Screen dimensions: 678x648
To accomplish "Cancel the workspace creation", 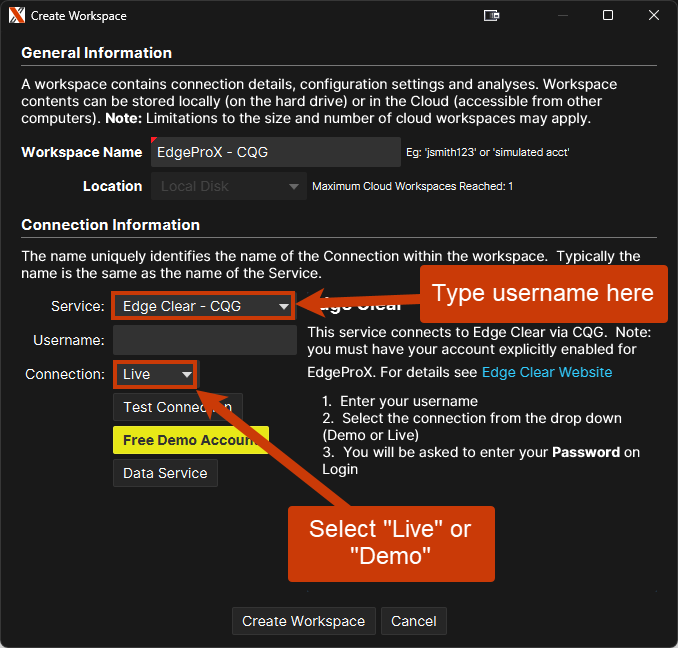I will [x=413, y=621].
